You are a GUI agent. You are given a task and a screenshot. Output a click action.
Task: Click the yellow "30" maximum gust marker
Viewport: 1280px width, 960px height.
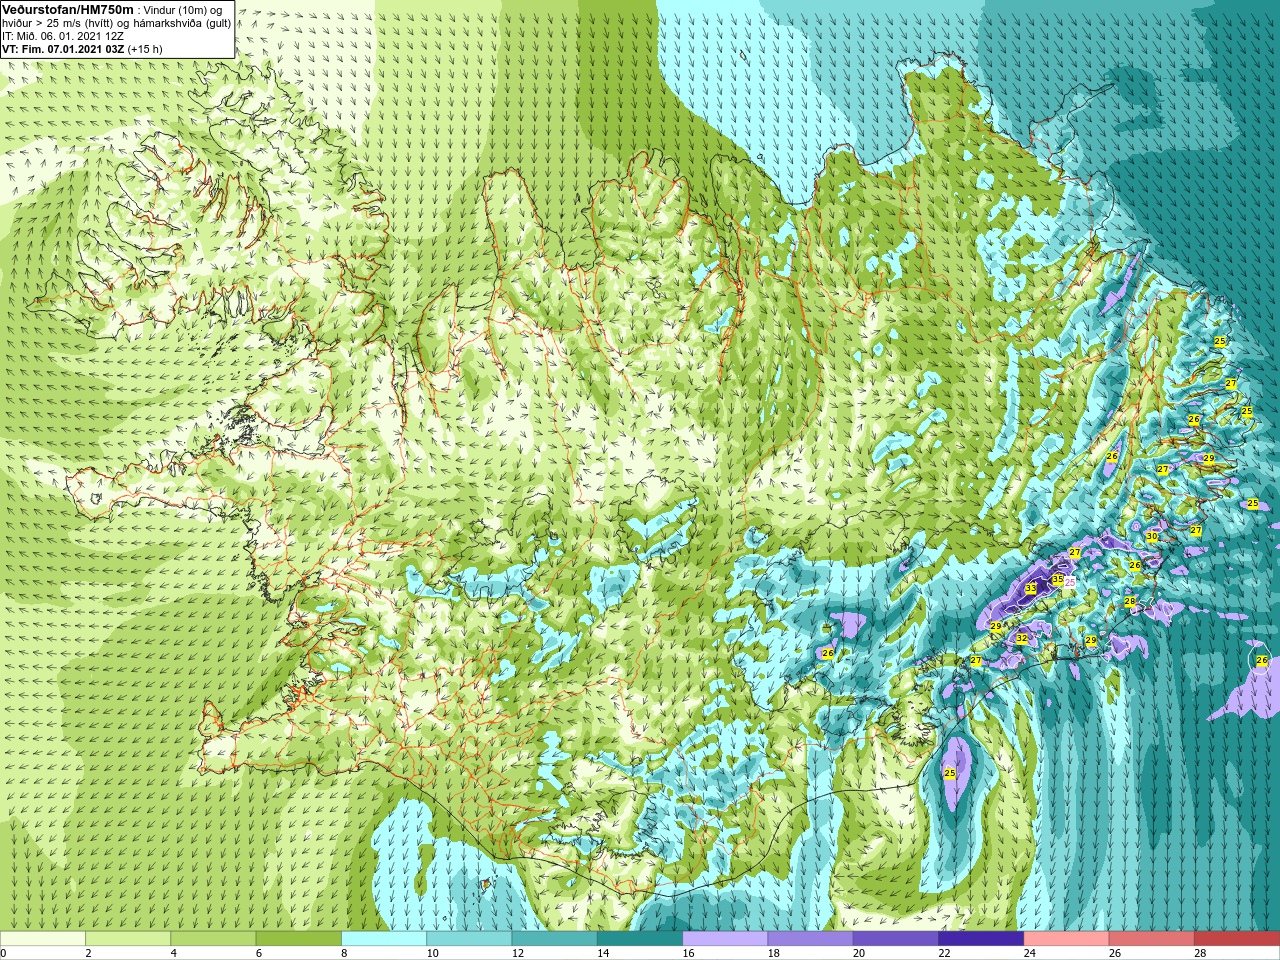pos(1151,536)
